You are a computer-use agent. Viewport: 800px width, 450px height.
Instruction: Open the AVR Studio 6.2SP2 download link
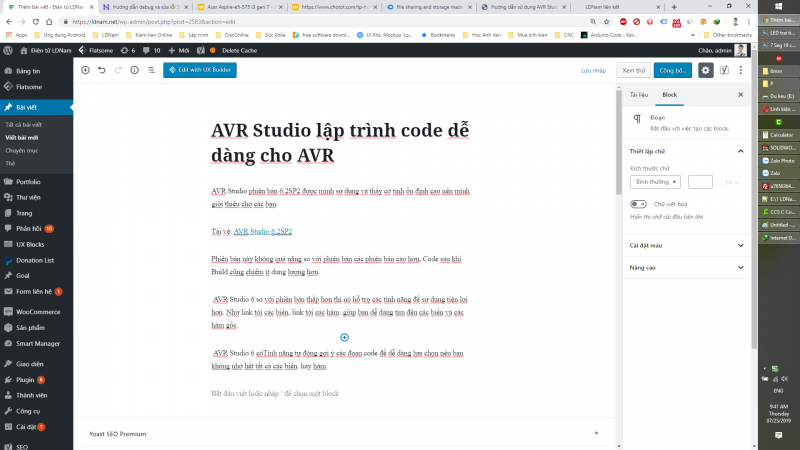coord(262,231)
